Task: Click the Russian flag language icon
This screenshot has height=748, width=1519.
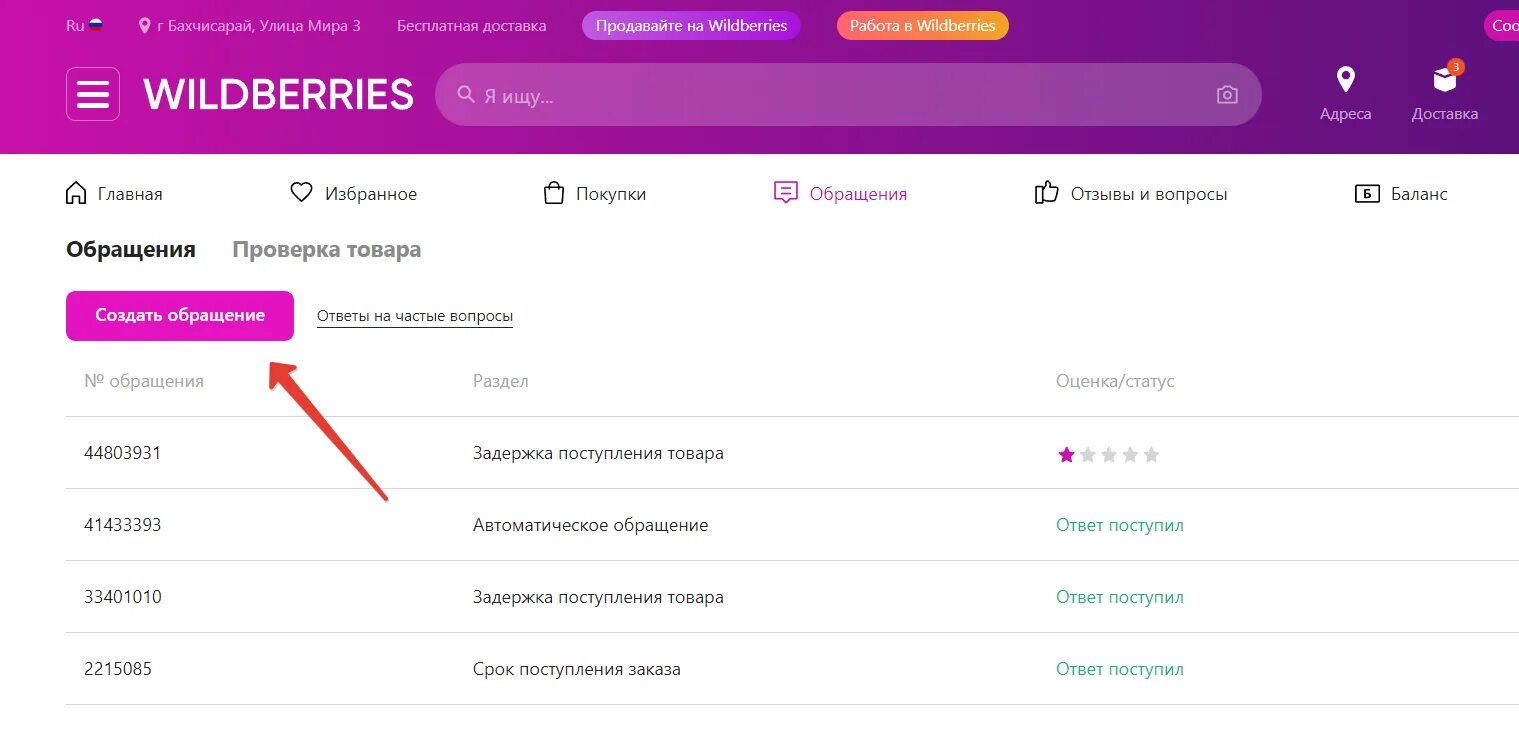Action: tap(96, 25)
